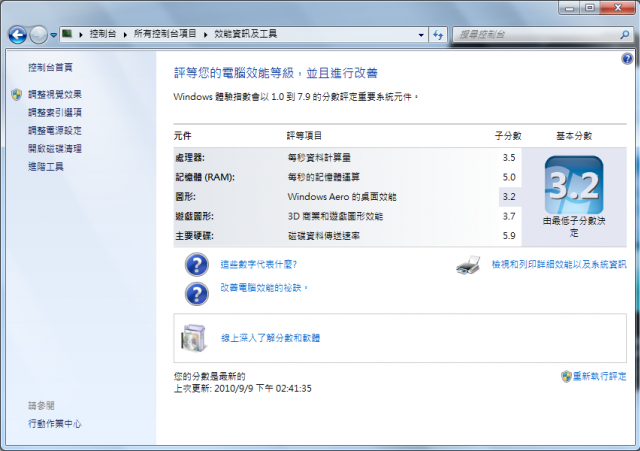Click the processor subscore 3.5

point(509,158)
